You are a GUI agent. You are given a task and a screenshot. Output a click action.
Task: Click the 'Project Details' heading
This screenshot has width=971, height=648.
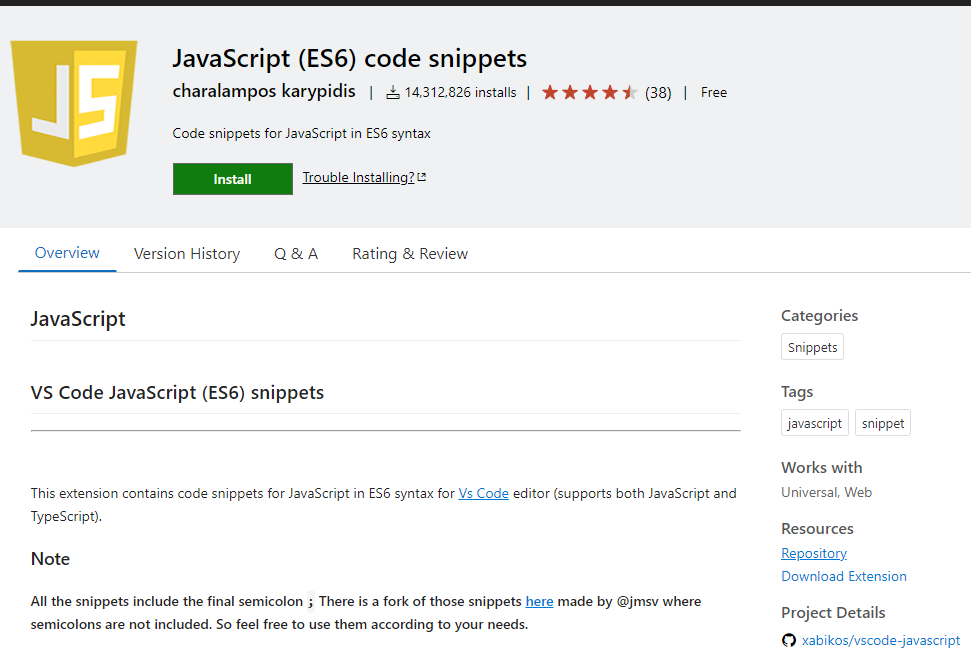click(834, 613)
